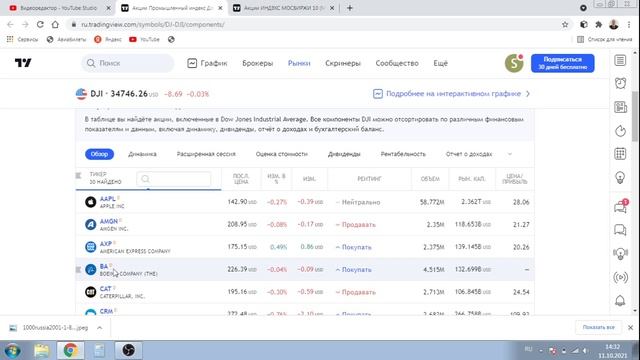Viewport: 640px width, 360px height.
Task: Open the AAPL ticker link
Action: click(108, 199)
